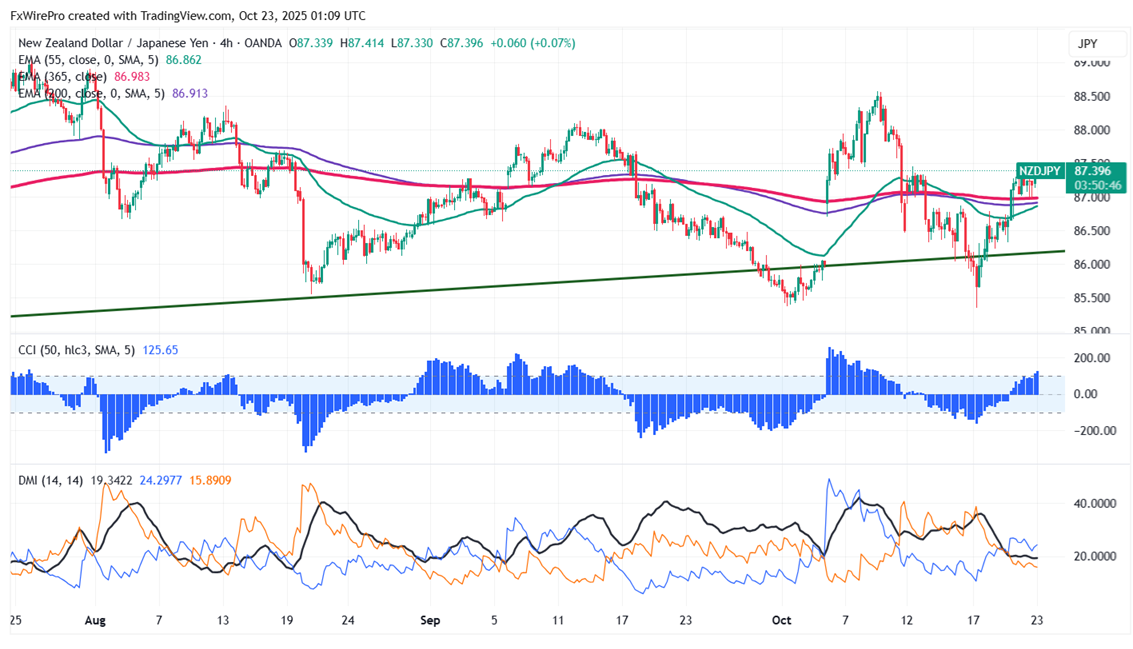Click the EMA 55 value 86.862
Screen dimensions: 1133x649
(x=184, y=60)
